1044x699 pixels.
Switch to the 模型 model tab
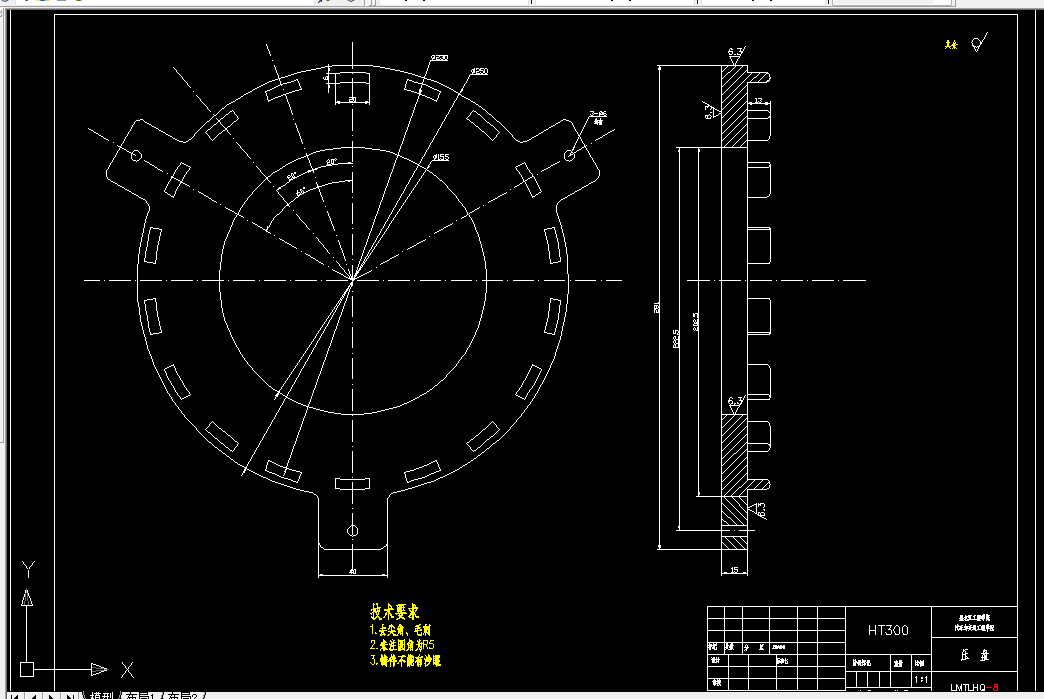click(102, 695)
